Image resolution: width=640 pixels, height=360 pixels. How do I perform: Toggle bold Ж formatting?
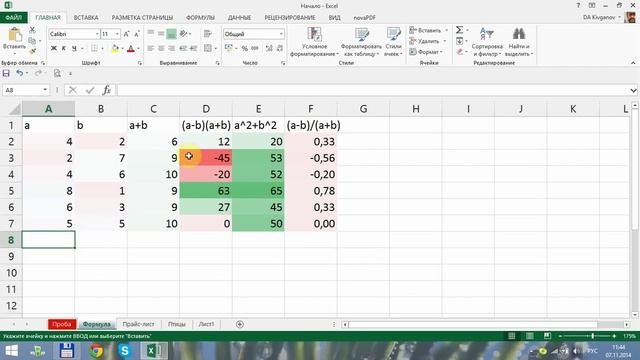pyautogui.click(x=53, y=49)
